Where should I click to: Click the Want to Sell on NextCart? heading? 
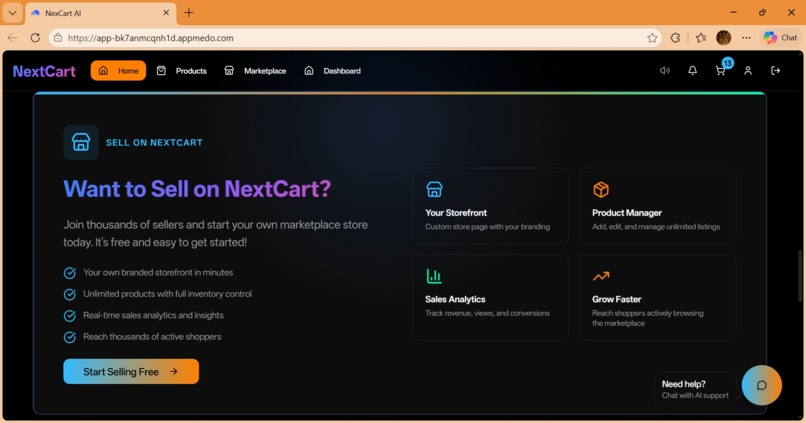[x=197, y=189]
